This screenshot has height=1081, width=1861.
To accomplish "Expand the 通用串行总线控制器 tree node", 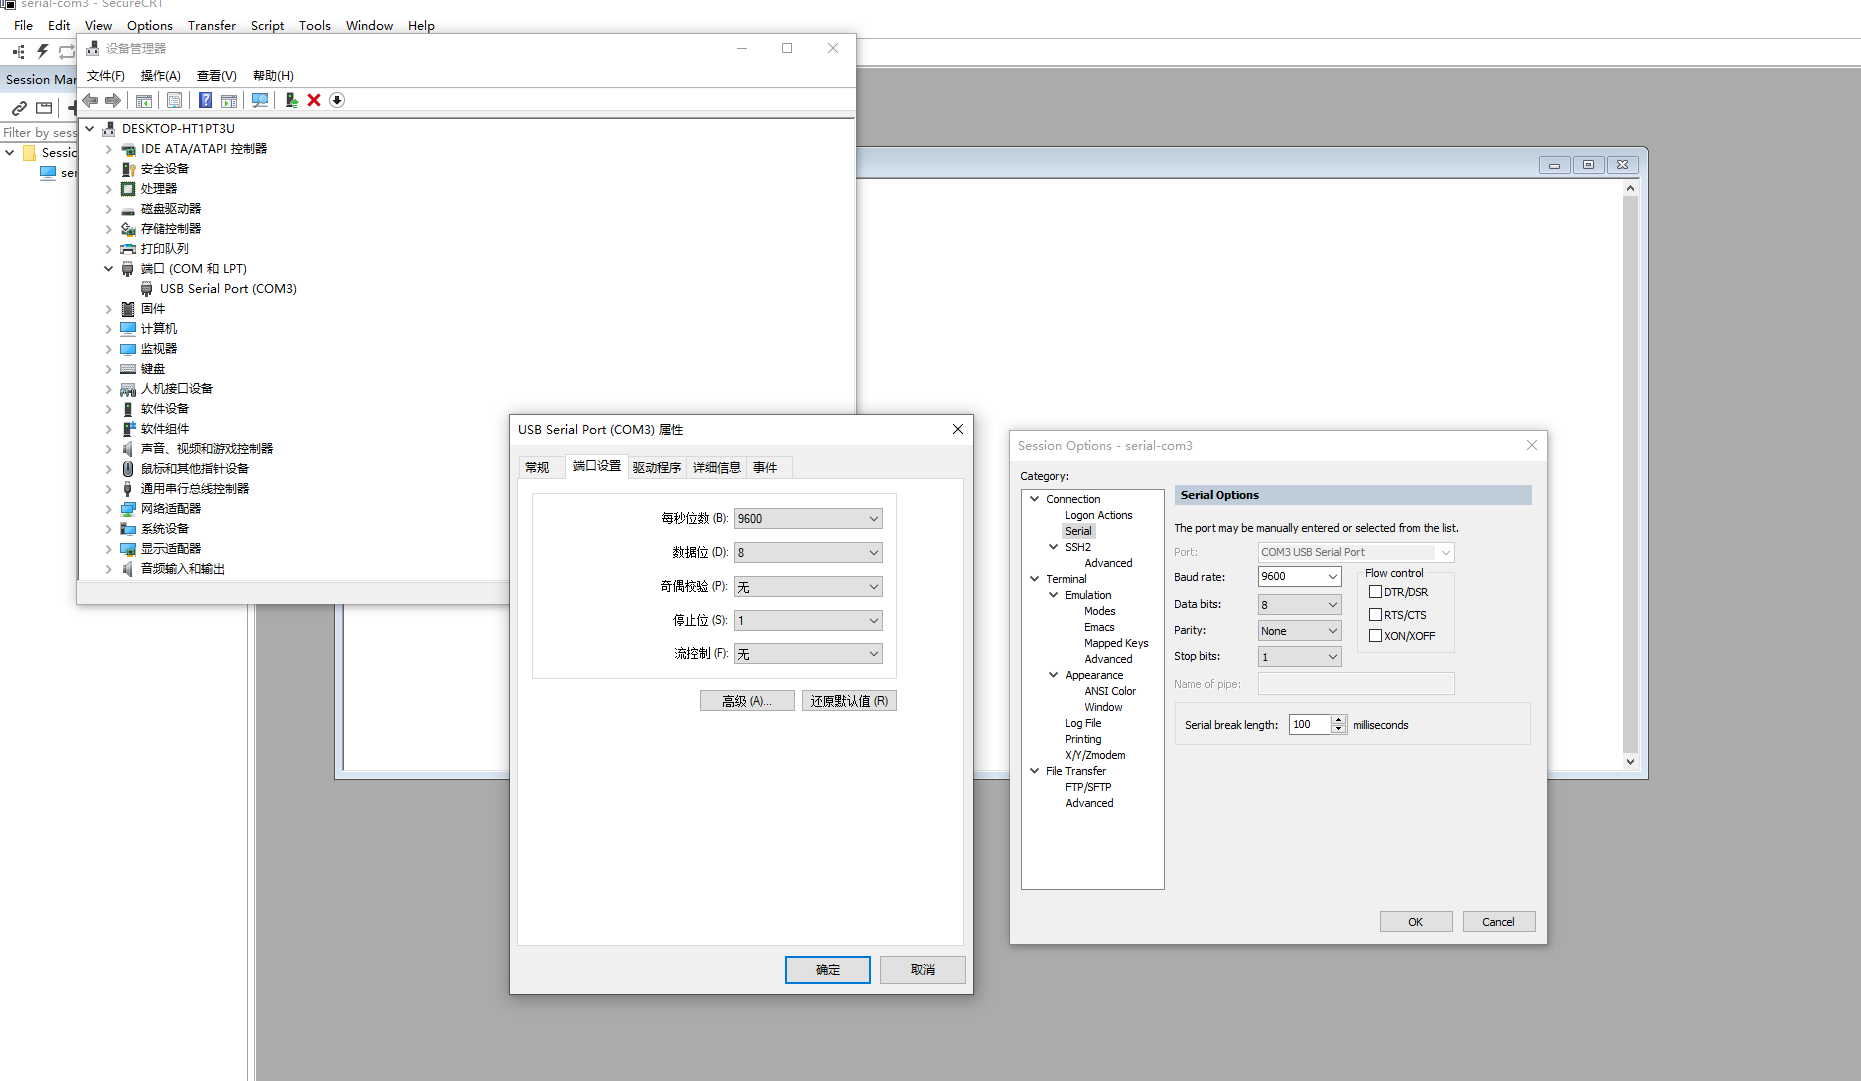I will [x=109, y=489].
